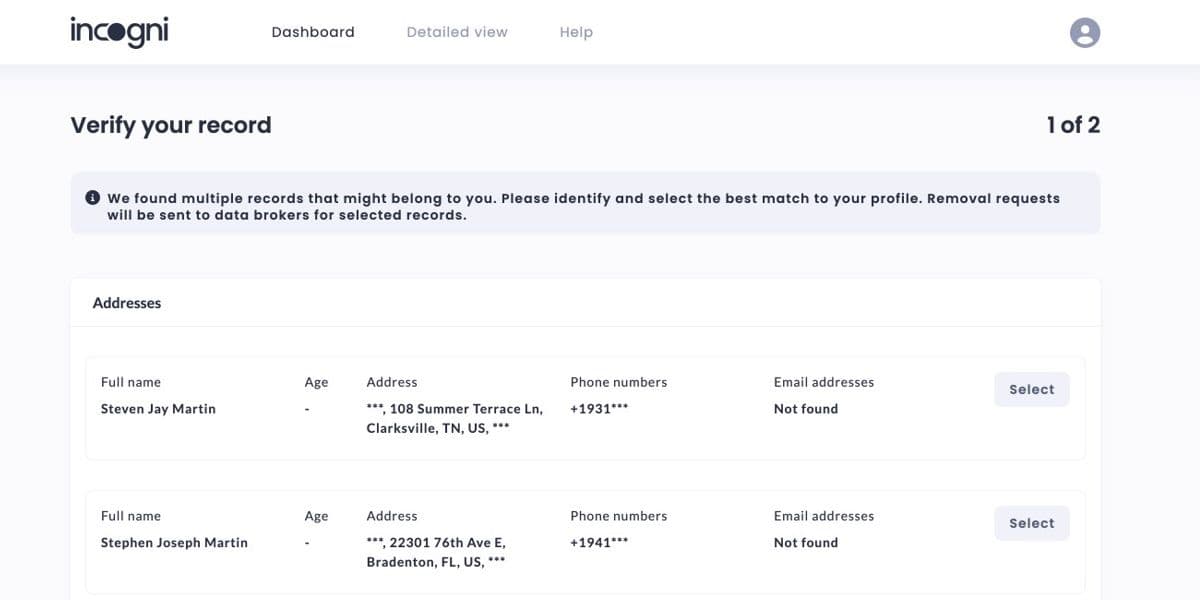Select the Steven Jay Martin record

pyautogui.click(x=1031, y=390)
